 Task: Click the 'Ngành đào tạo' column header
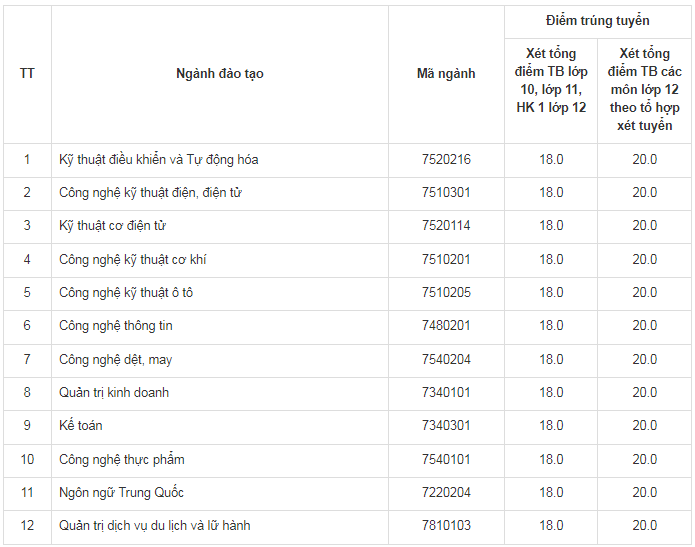pyautogui.click(x=220, y=74)
